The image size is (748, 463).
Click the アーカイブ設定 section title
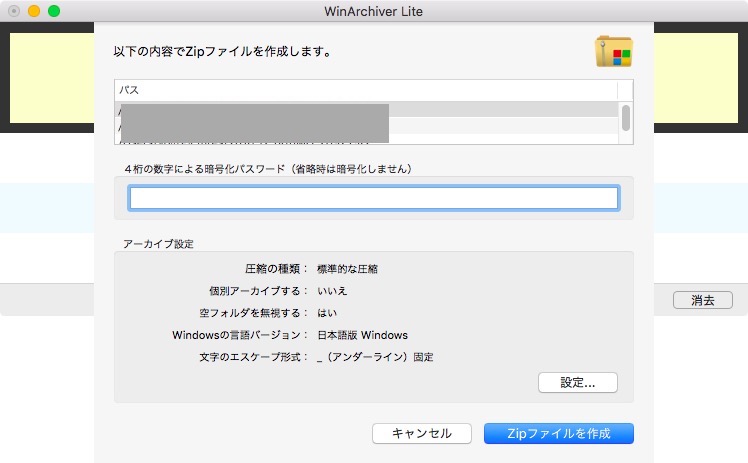point(158,244)
